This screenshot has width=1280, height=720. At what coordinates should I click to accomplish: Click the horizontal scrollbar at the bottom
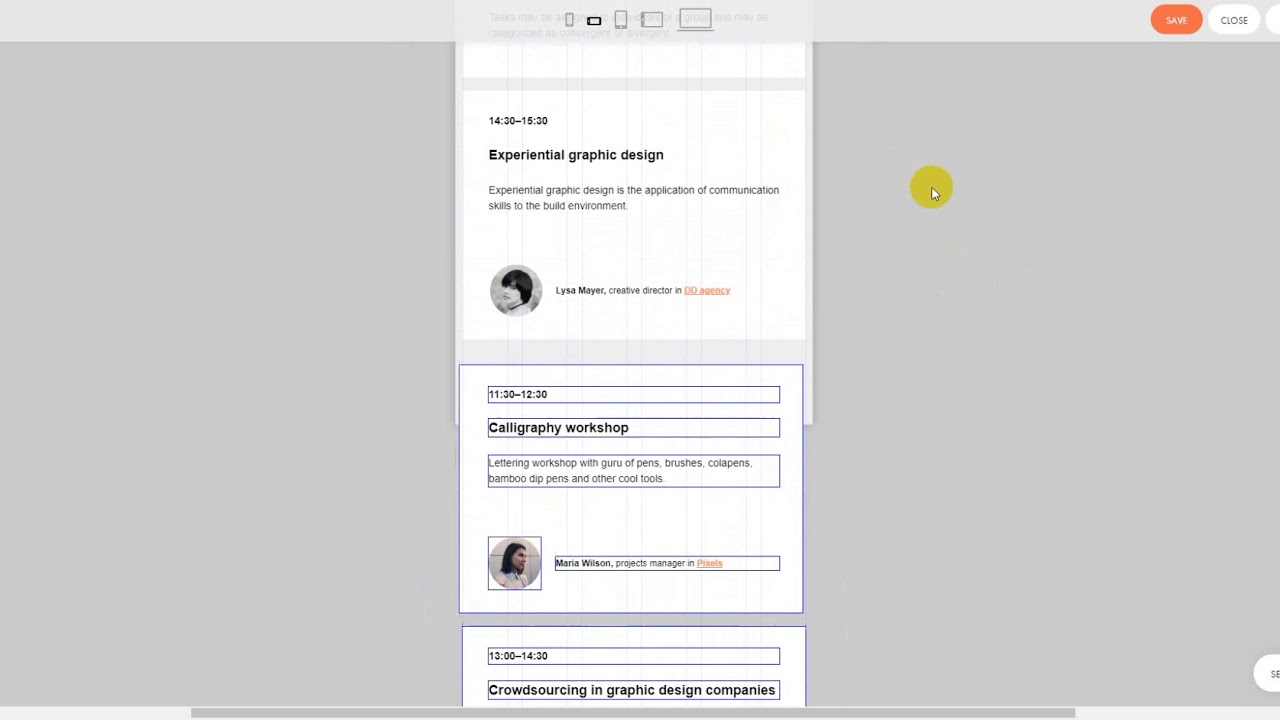click(633, 713)
